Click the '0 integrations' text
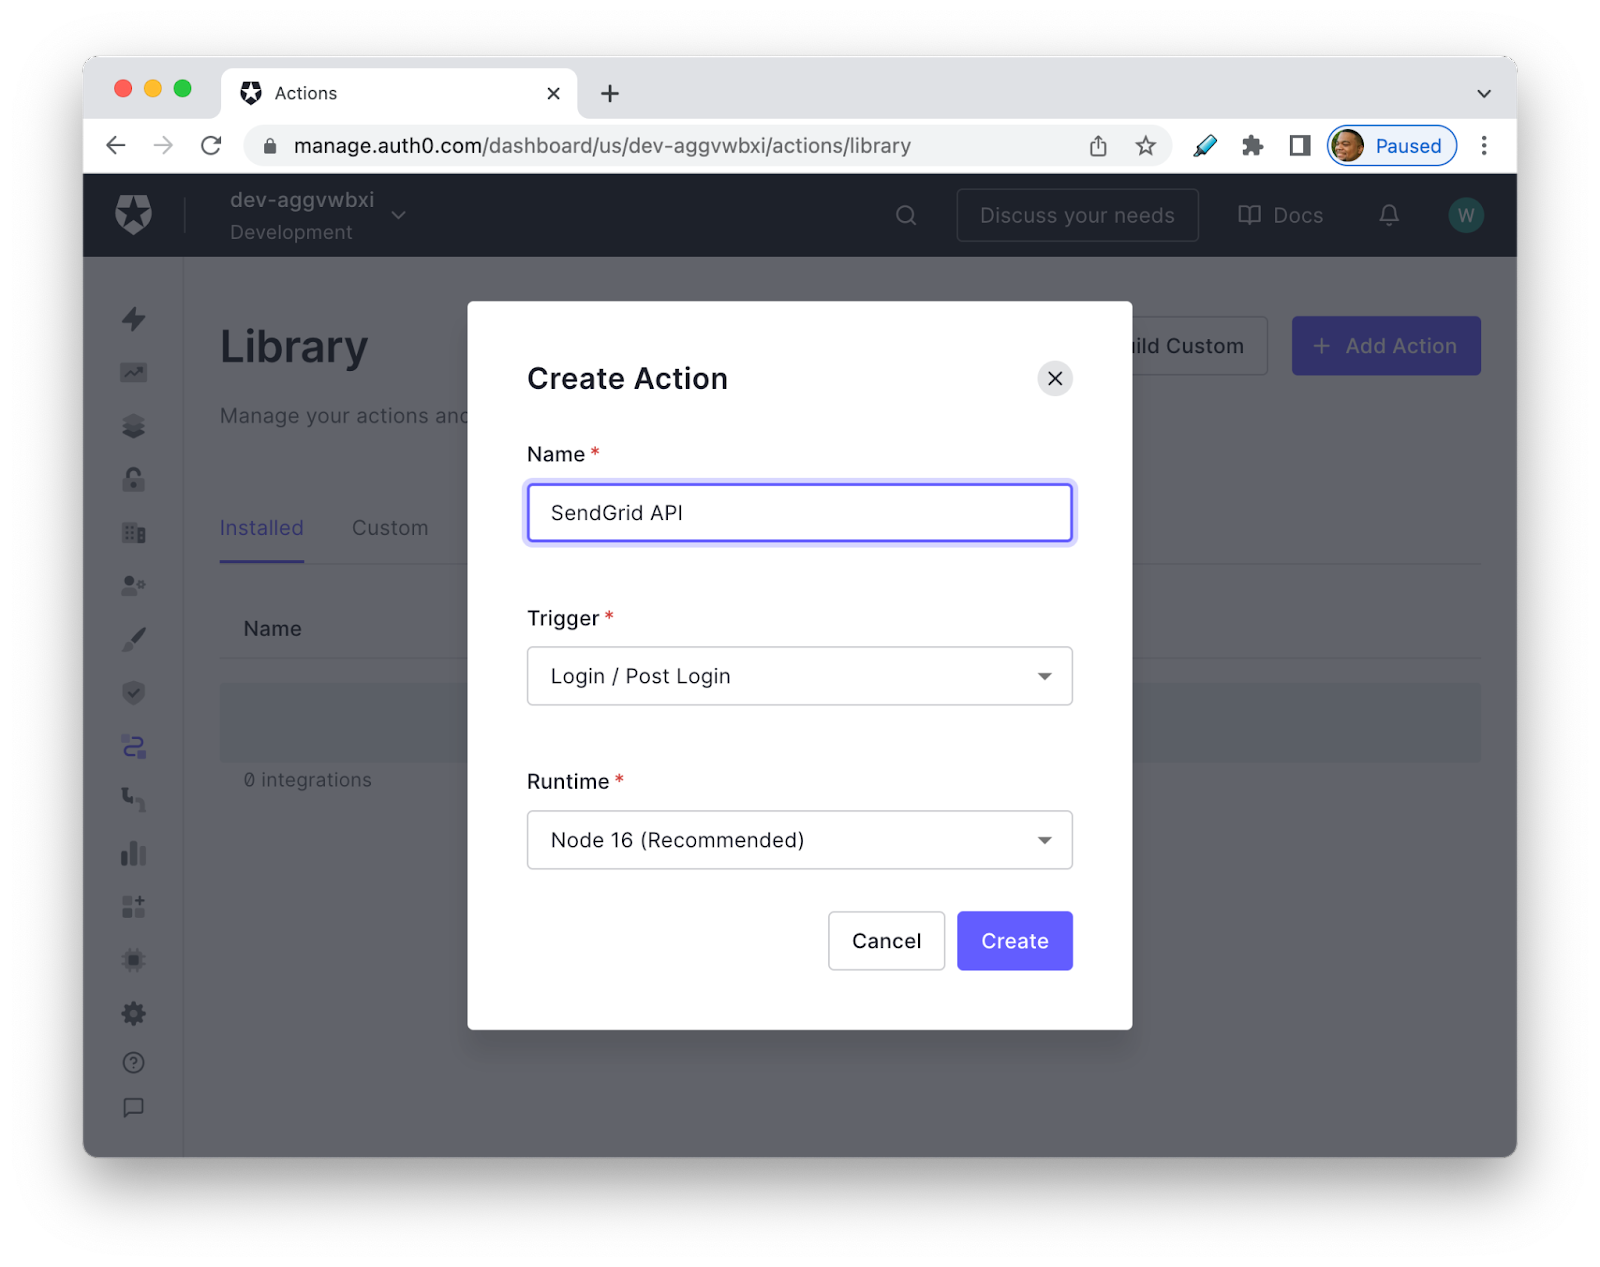 point(307,780)
